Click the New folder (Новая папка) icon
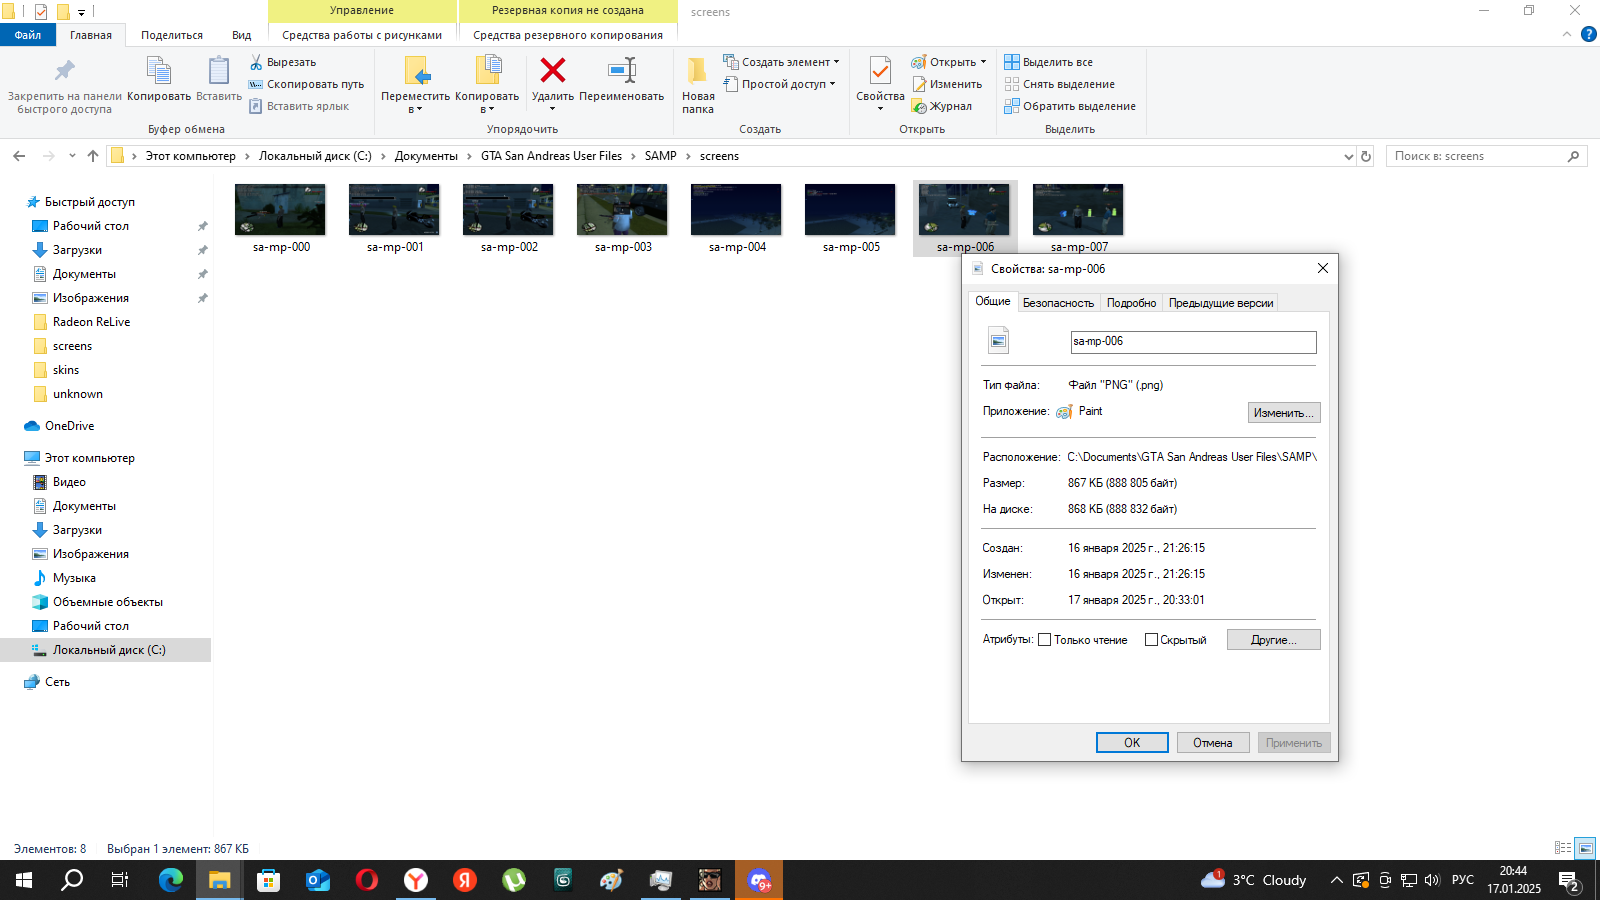Viewport: 1600px width, 900px height. click(x=697, y=71)
